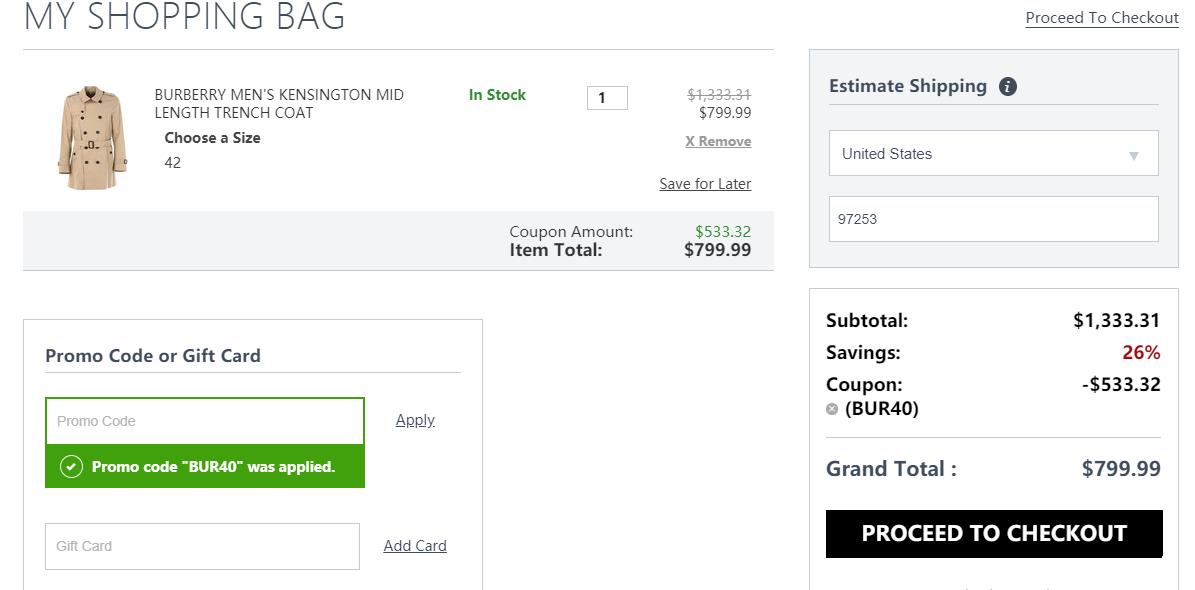Click the Promo Code input field
The image size is (1195, 590).
[x=205, y=421]
